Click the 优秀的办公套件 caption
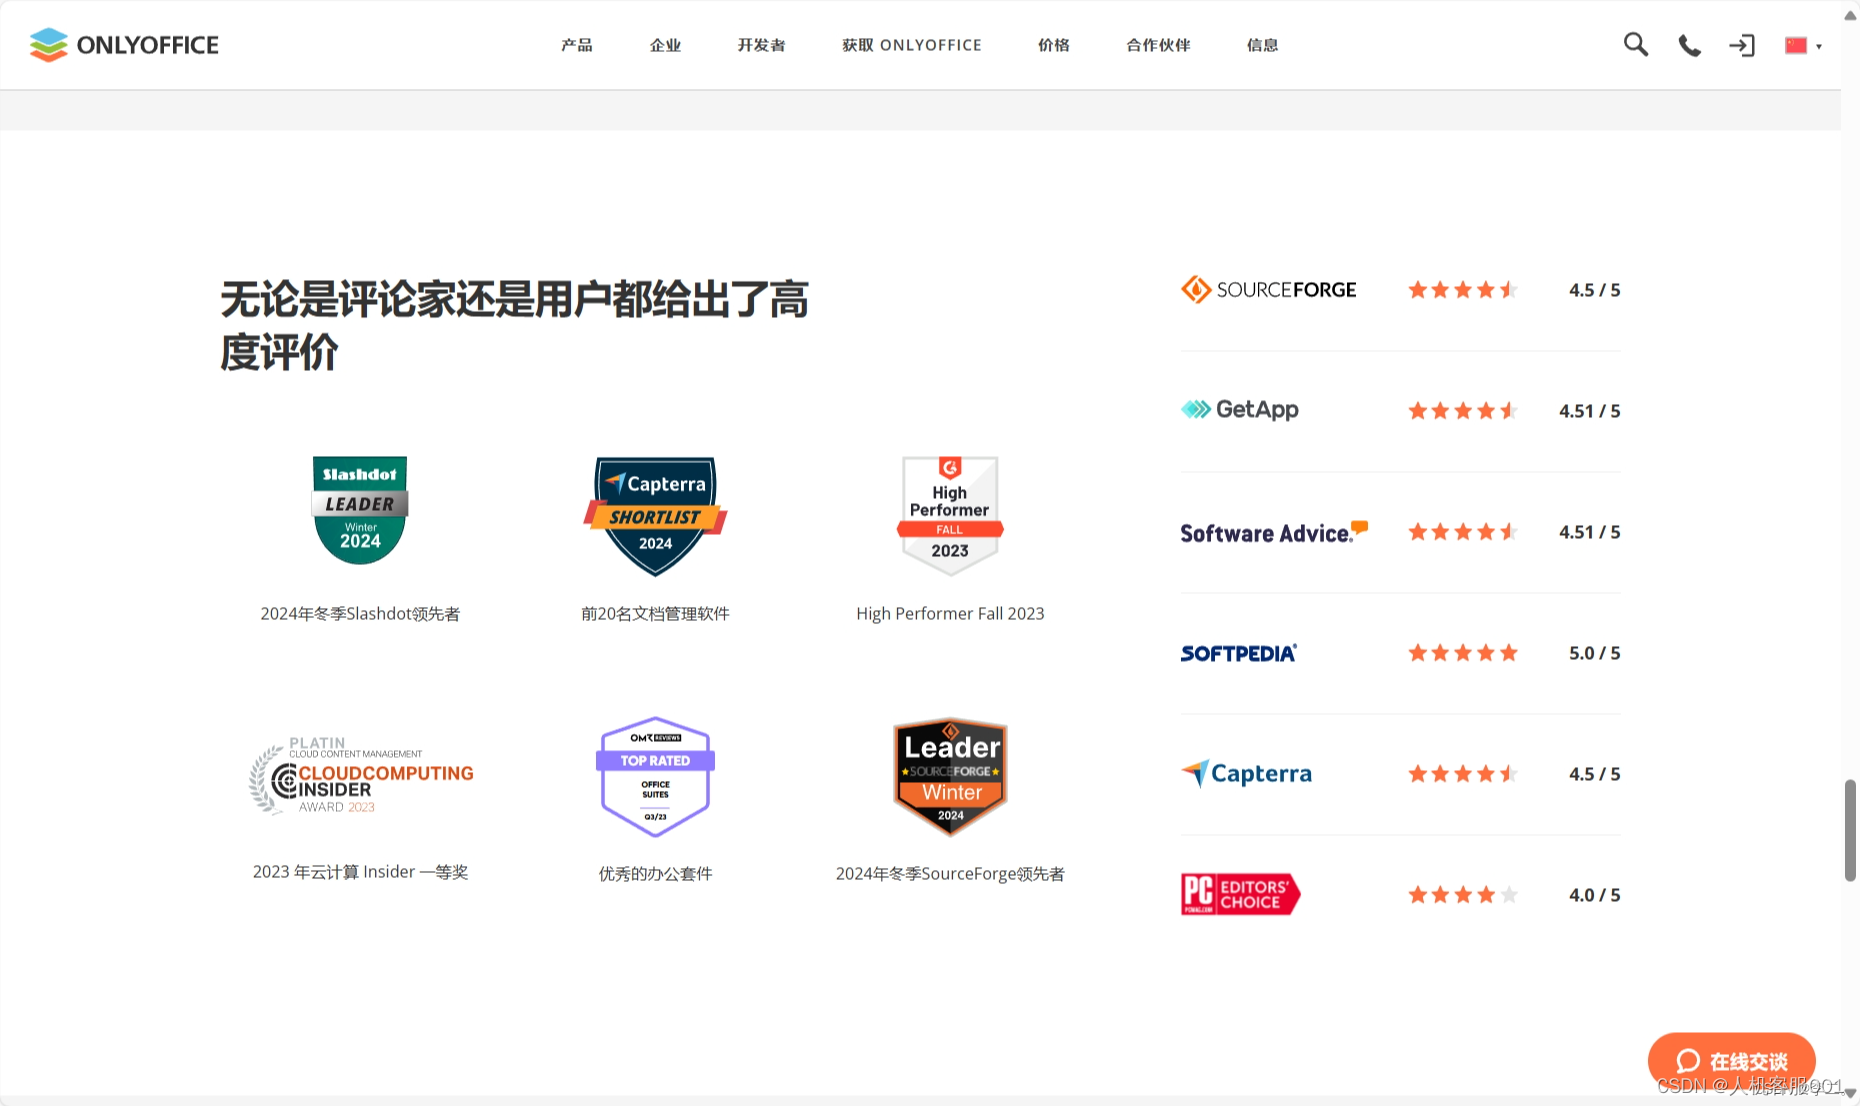The height and width of the screenshot is (1106, 1860). (655, 874)
